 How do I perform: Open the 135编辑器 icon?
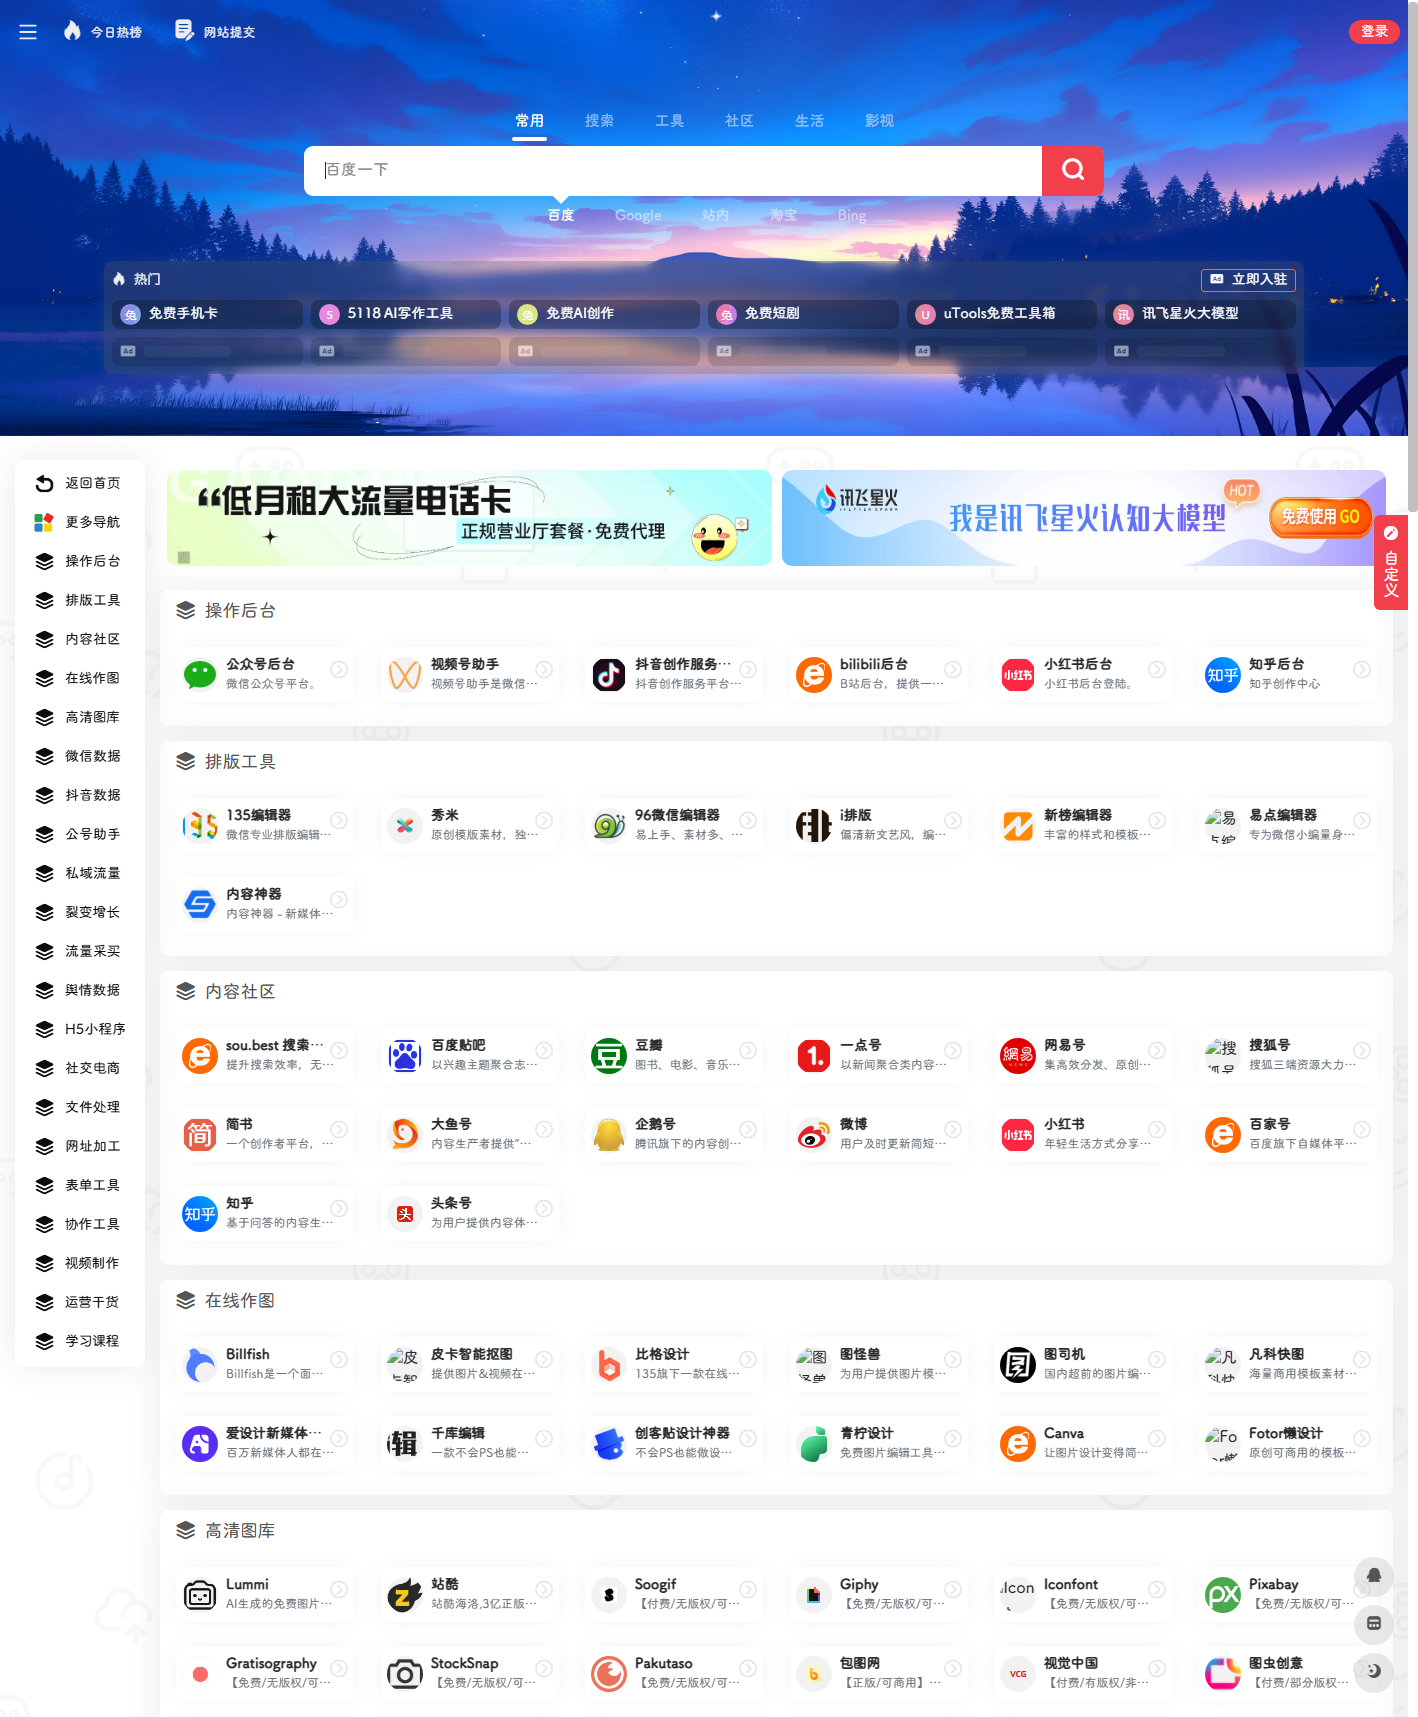(x=200, y=825)
